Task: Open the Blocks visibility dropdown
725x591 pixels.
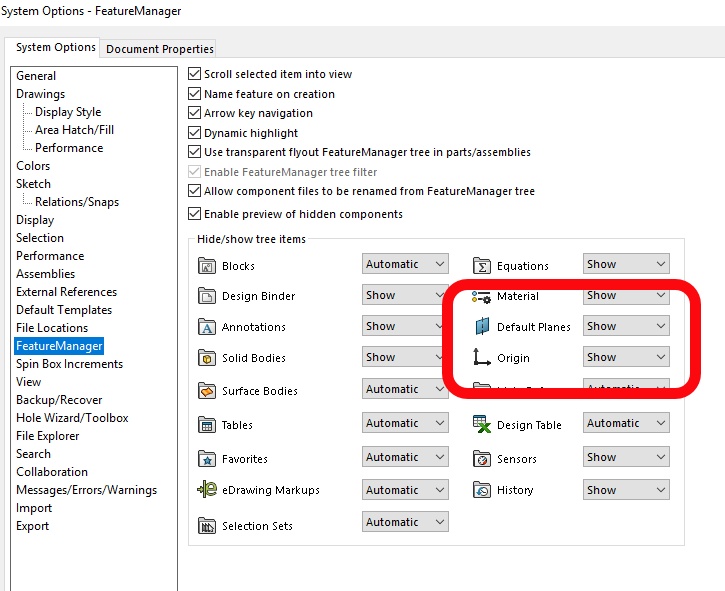Action: (x=405, y=264)
